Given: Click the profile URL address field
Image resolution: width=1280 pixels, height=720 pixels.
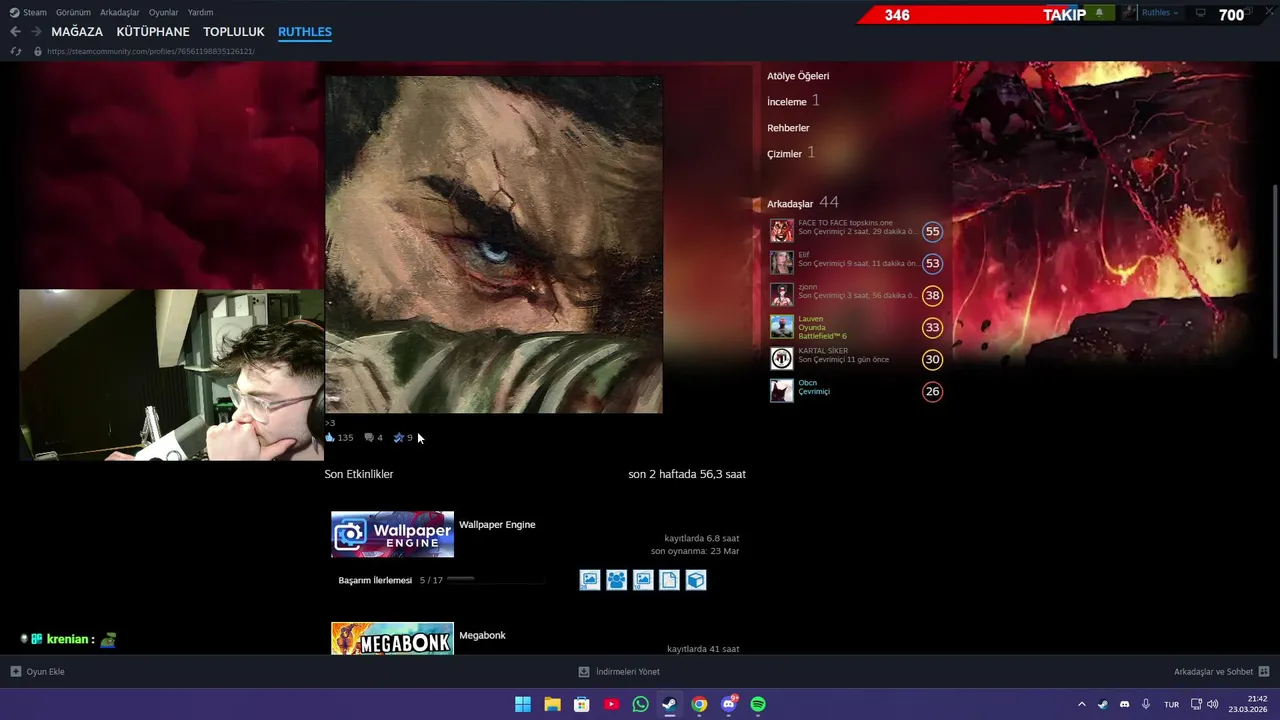Looking at the screenshot, I should pyautogui.click(x=150, y=51).
